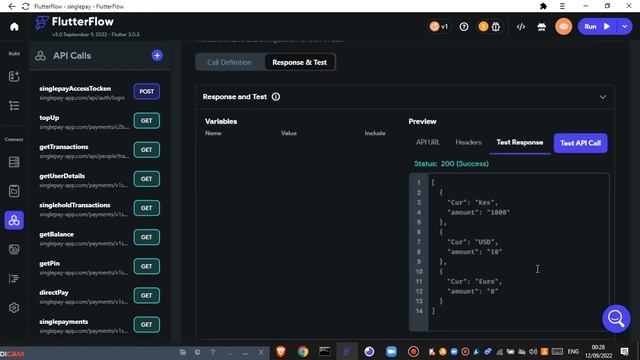
Task: Select the Test Response tab
Action: click(x=520, y=142)
